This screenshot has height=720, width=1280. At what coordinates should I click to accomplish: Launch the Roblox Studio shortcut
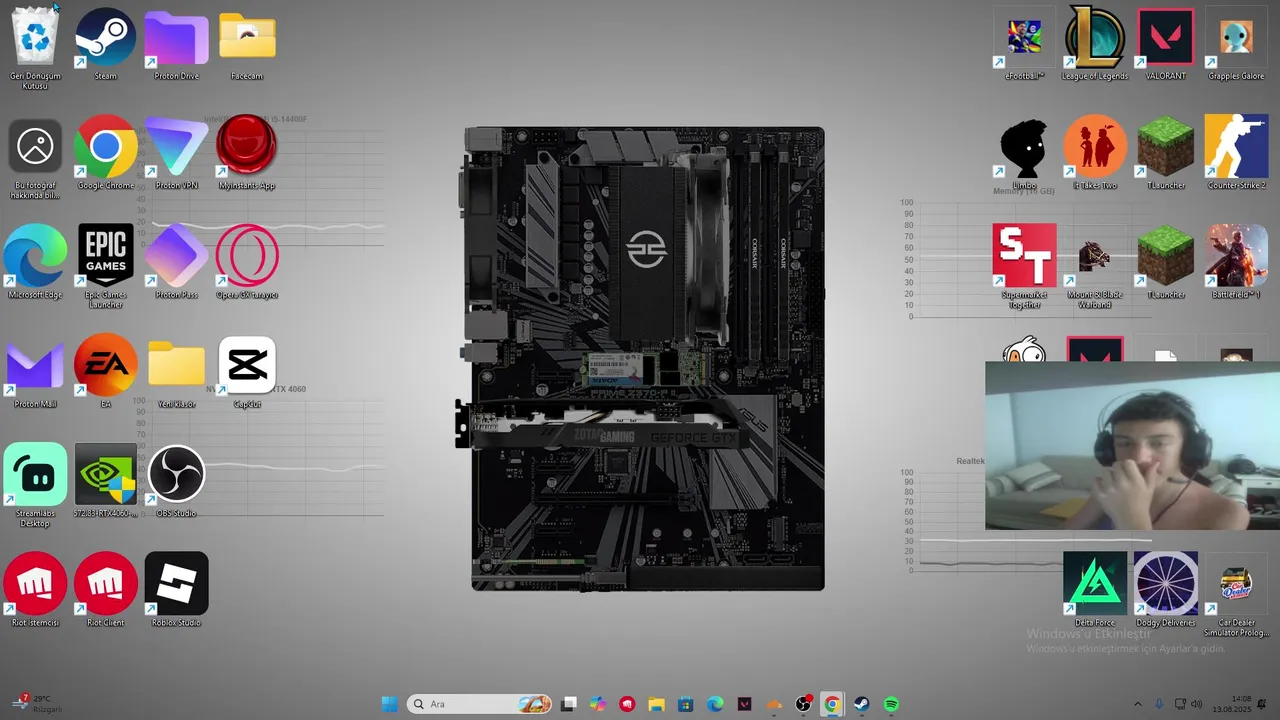pyautogui.click(x=176, y=590)
